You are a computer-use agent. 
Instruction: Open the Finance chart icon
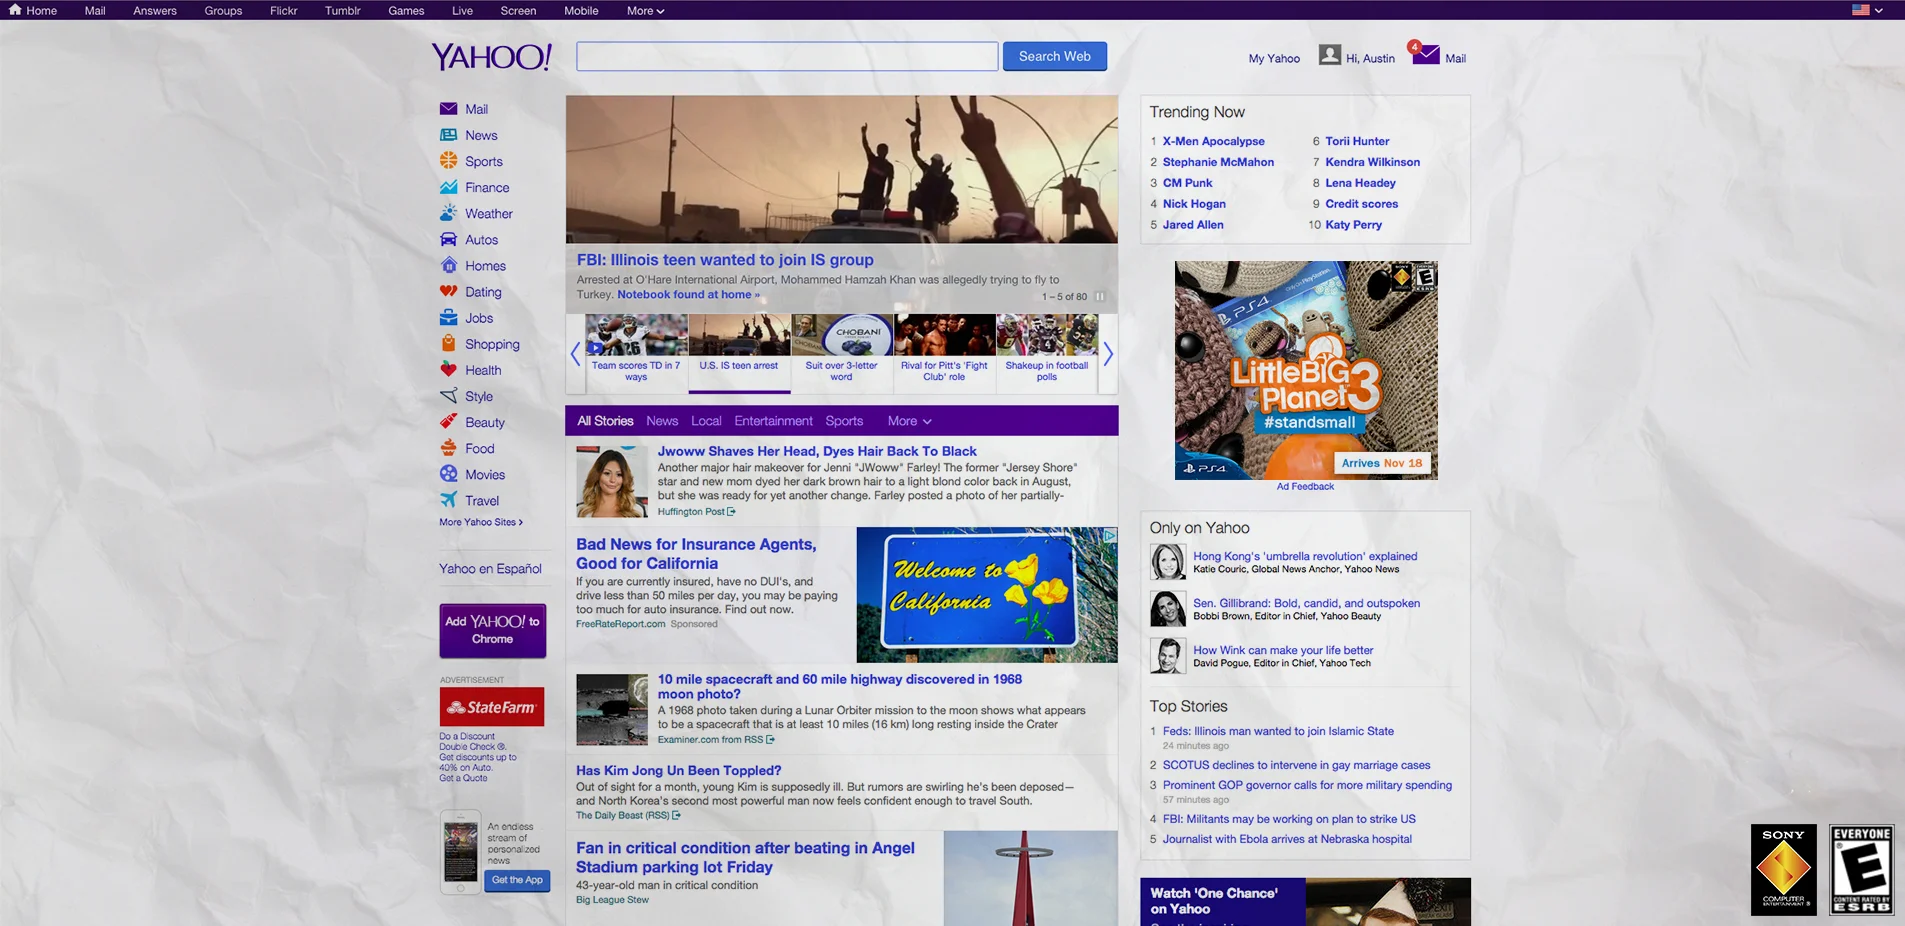coord(448,187)
